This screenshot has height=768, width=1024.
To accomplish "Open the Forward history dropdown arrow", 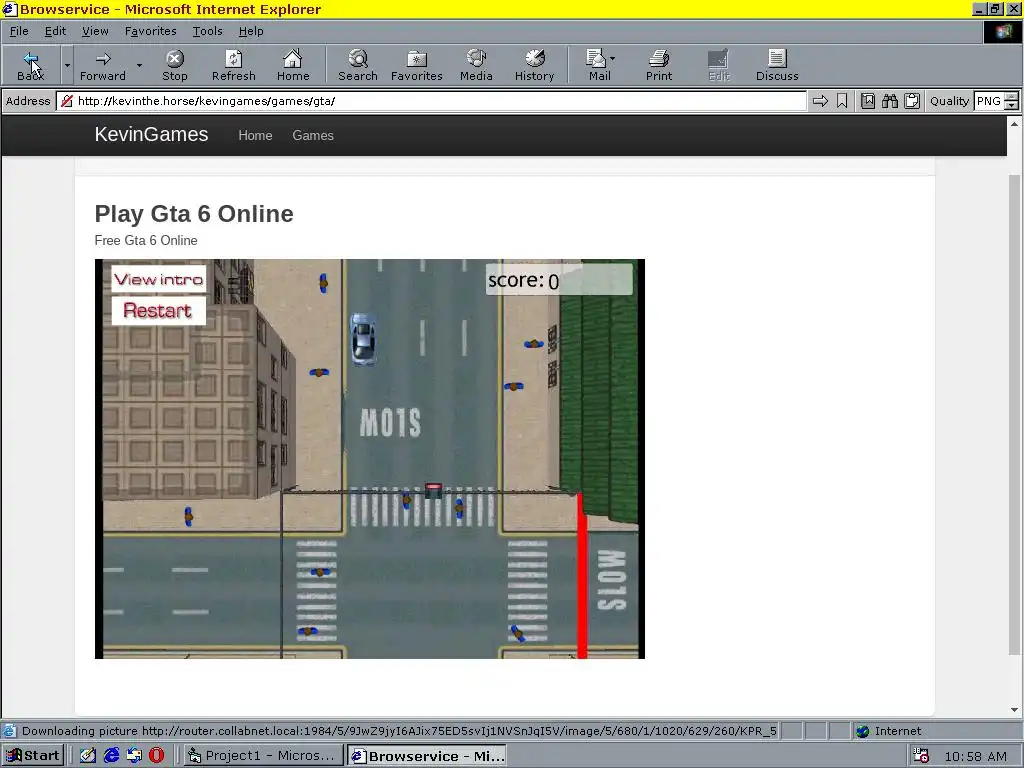I will pyautogui.click(x=139, y=65).
